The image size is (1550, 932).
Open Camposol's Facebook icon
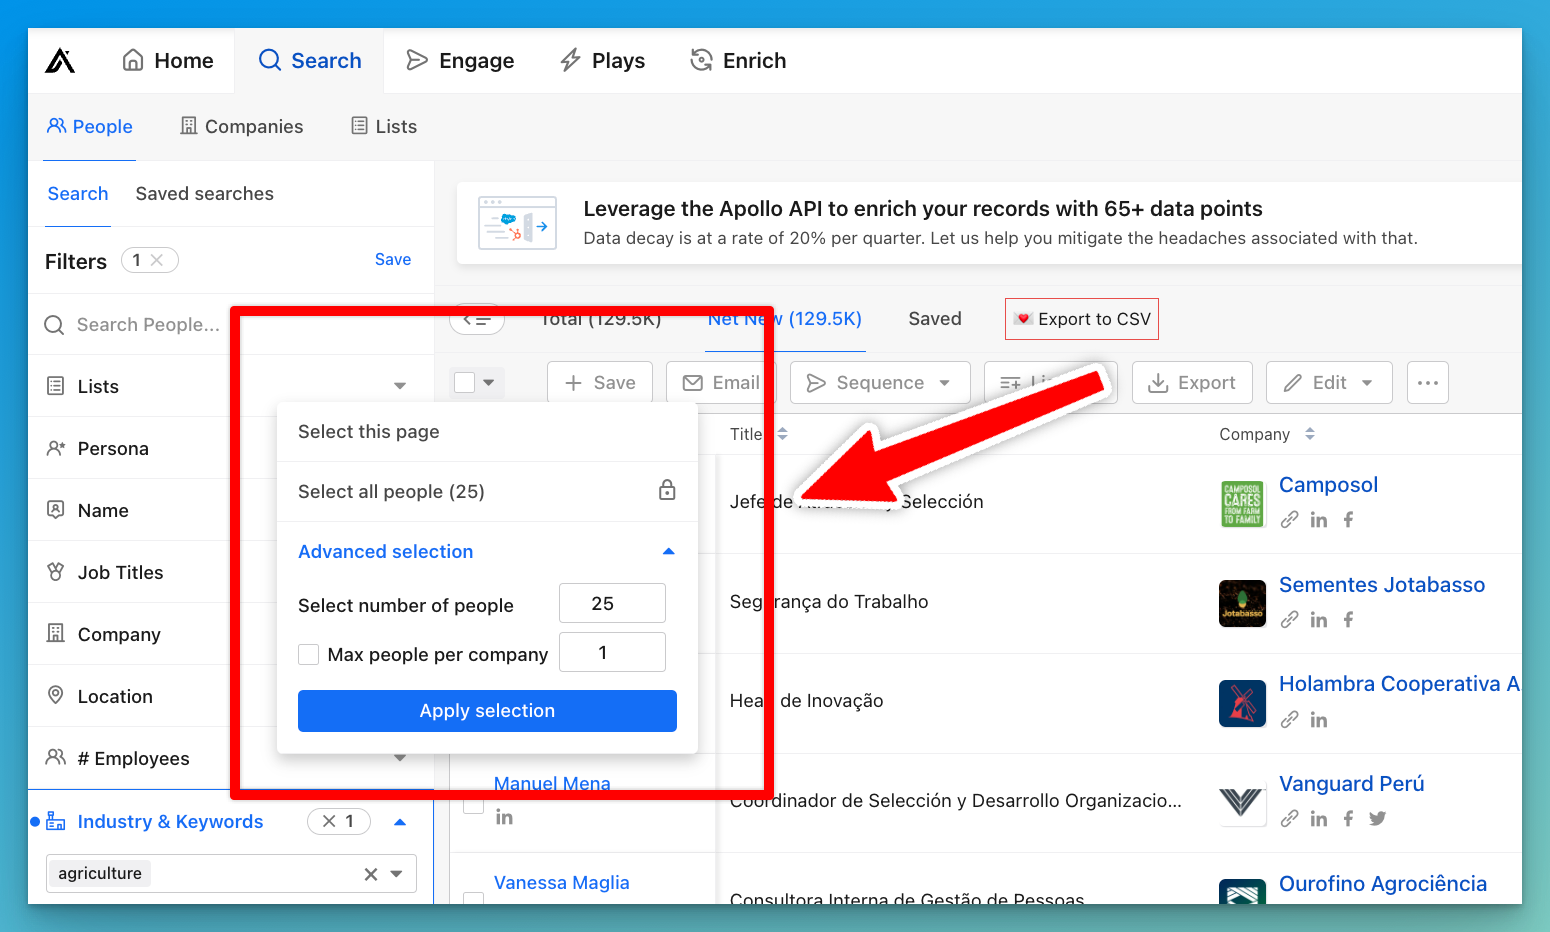pos(1348,520)
